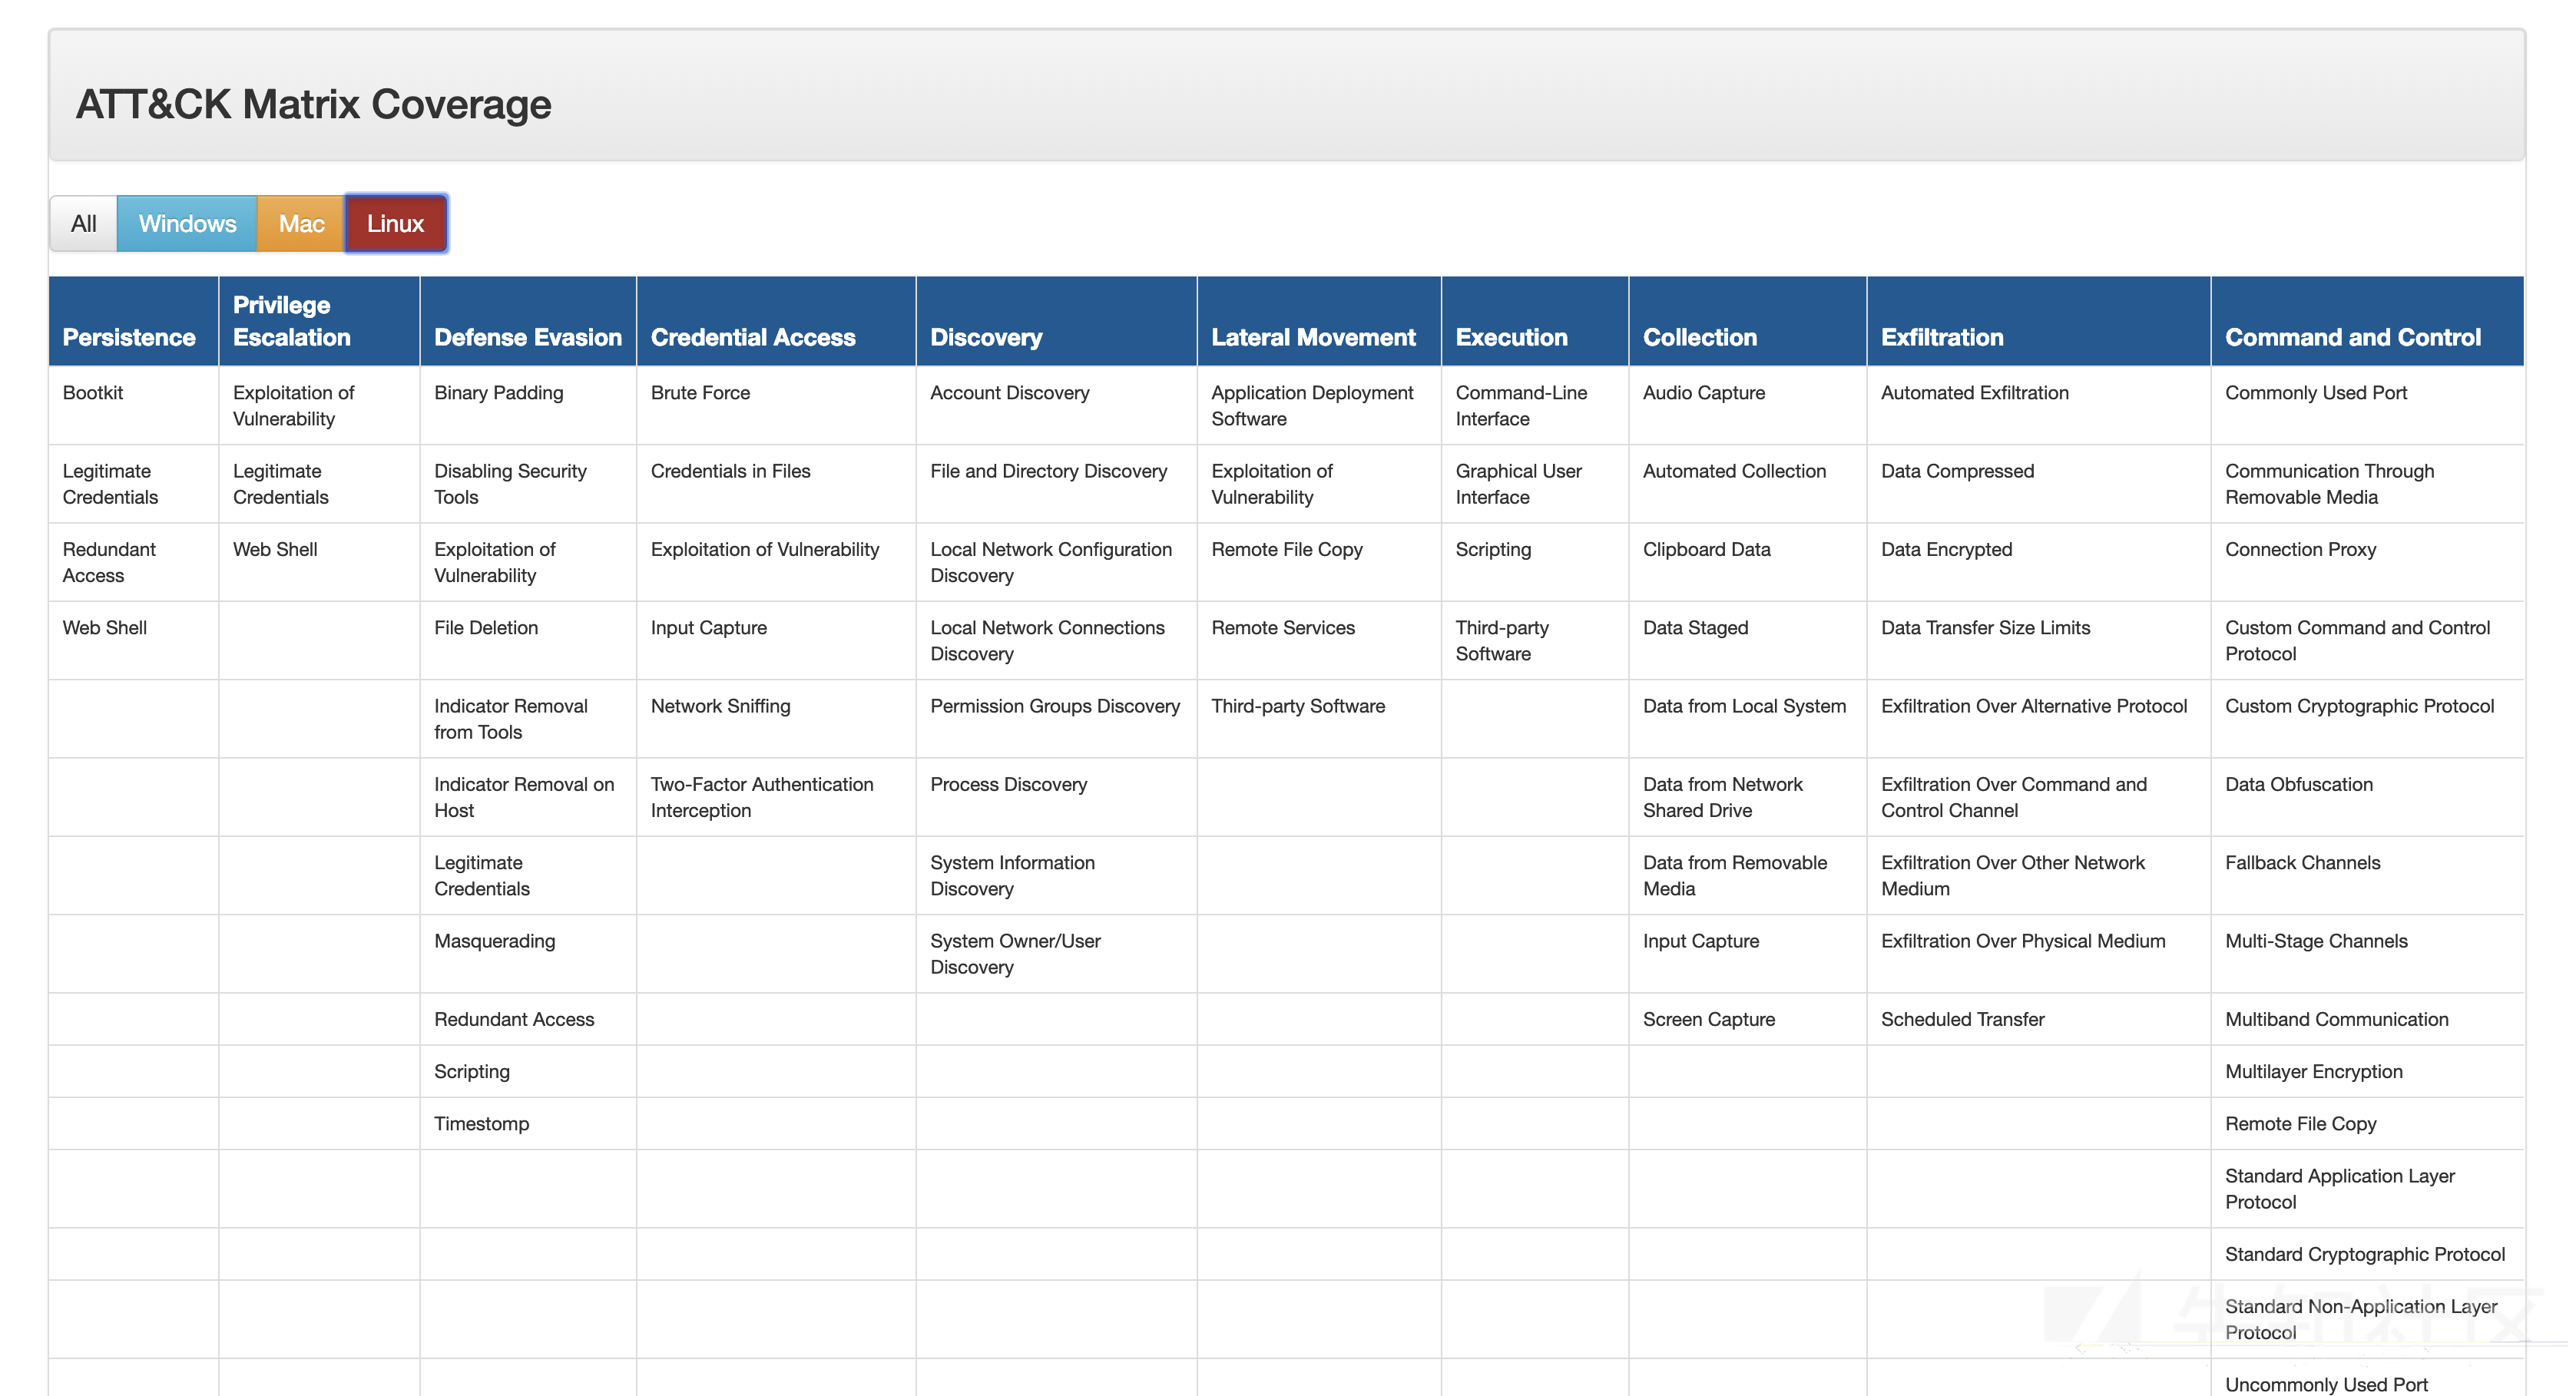Open Credentials in Files
The width and height of the screenshot is (2576, 1396).
click(x=730, y=471)
